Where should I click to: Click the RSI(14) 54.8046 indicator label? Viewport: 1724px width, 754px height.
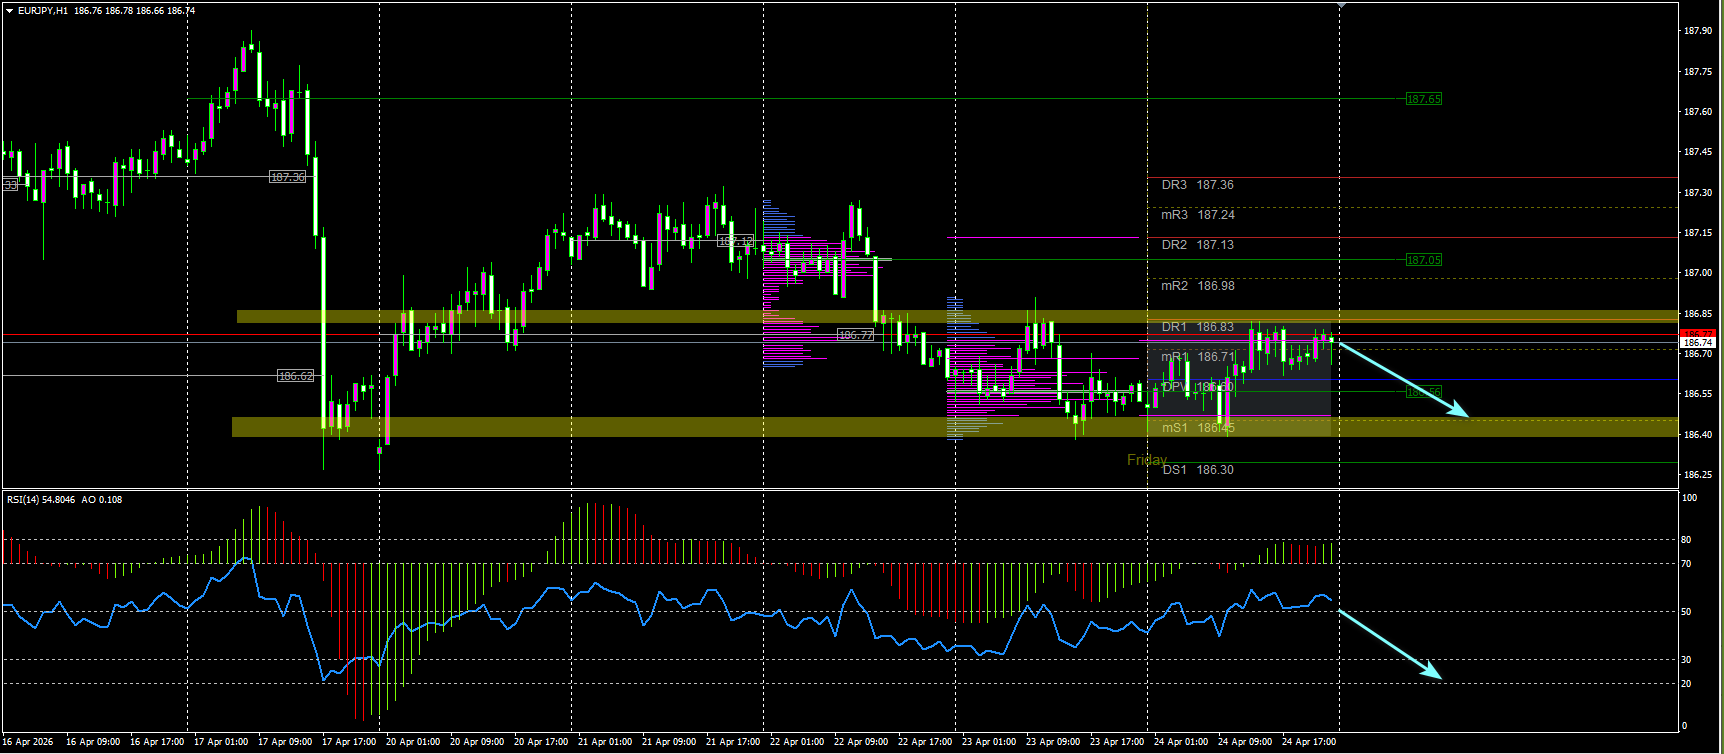[x=41, y=500]
